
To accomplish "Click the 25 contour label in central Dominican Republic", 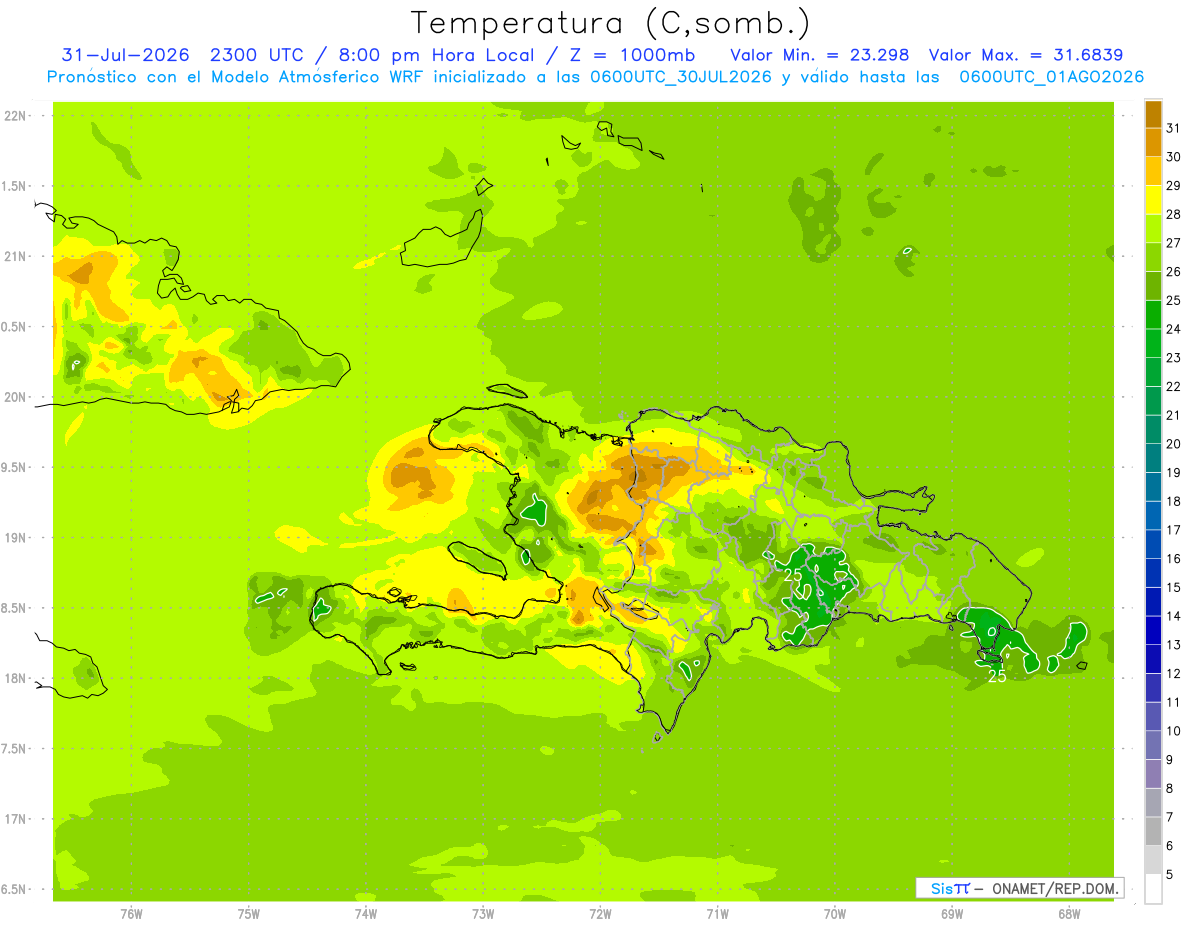I will [793, 575].
